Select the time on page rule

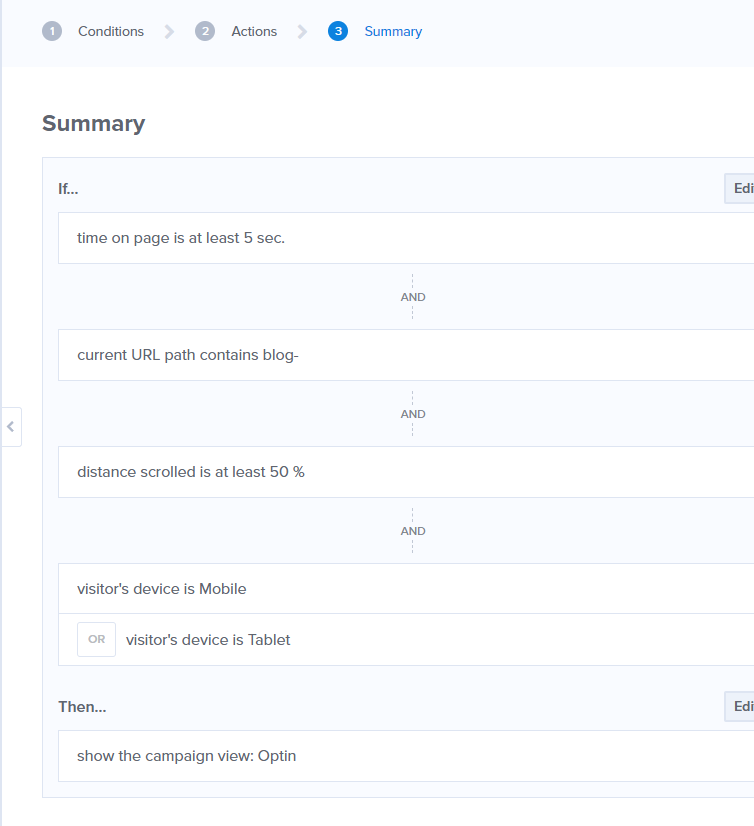pos(406,238)
